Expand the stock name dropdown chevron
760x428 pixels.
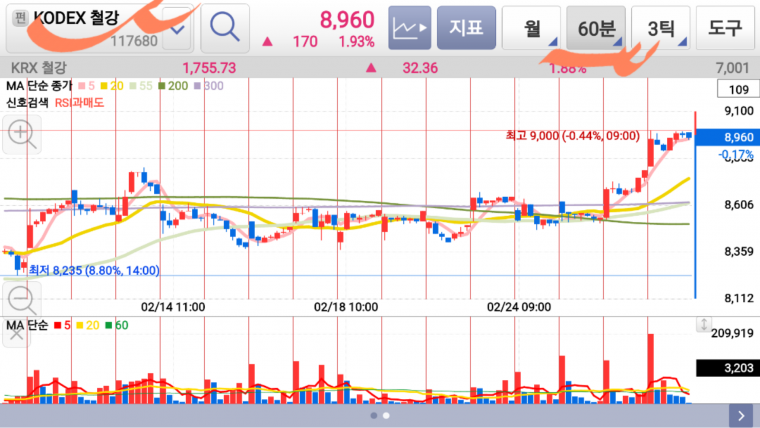click(x=177, y=29)
